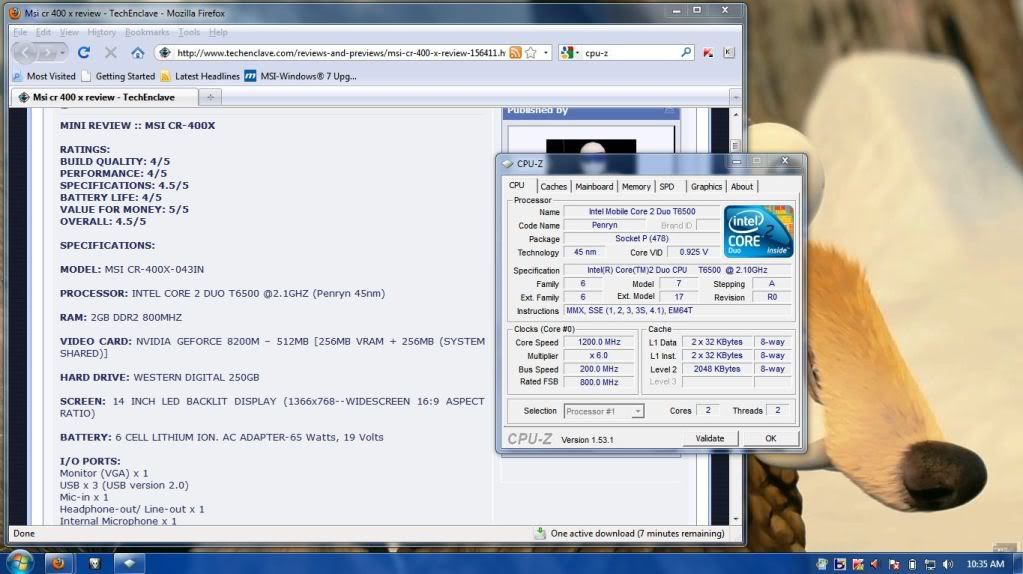The width and height of the screenshot is (1023, 574).
Task: Switch to the Caches tab in CPU-Z
Action: pyautogui.click(x=553, y=187)
